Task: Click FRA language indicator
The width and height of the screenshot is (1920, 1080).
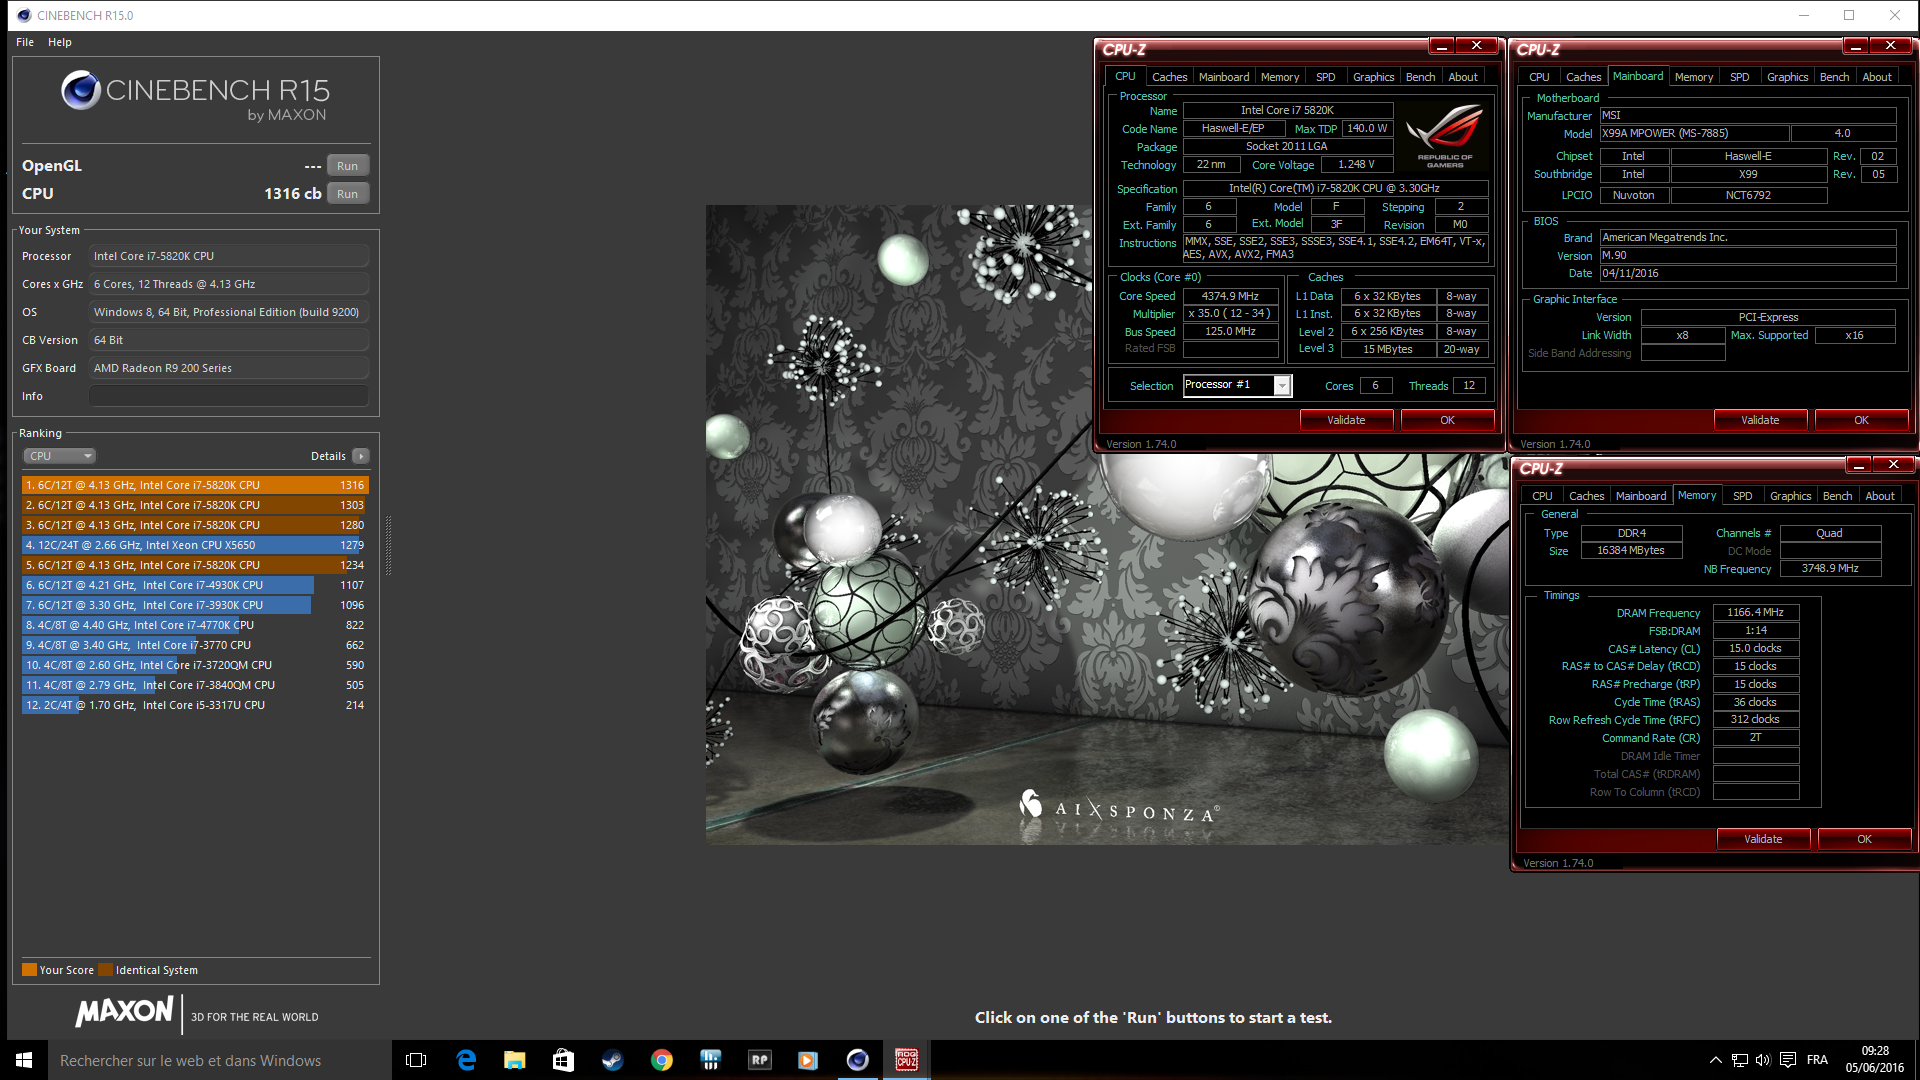Action: coord(1817,1060)
